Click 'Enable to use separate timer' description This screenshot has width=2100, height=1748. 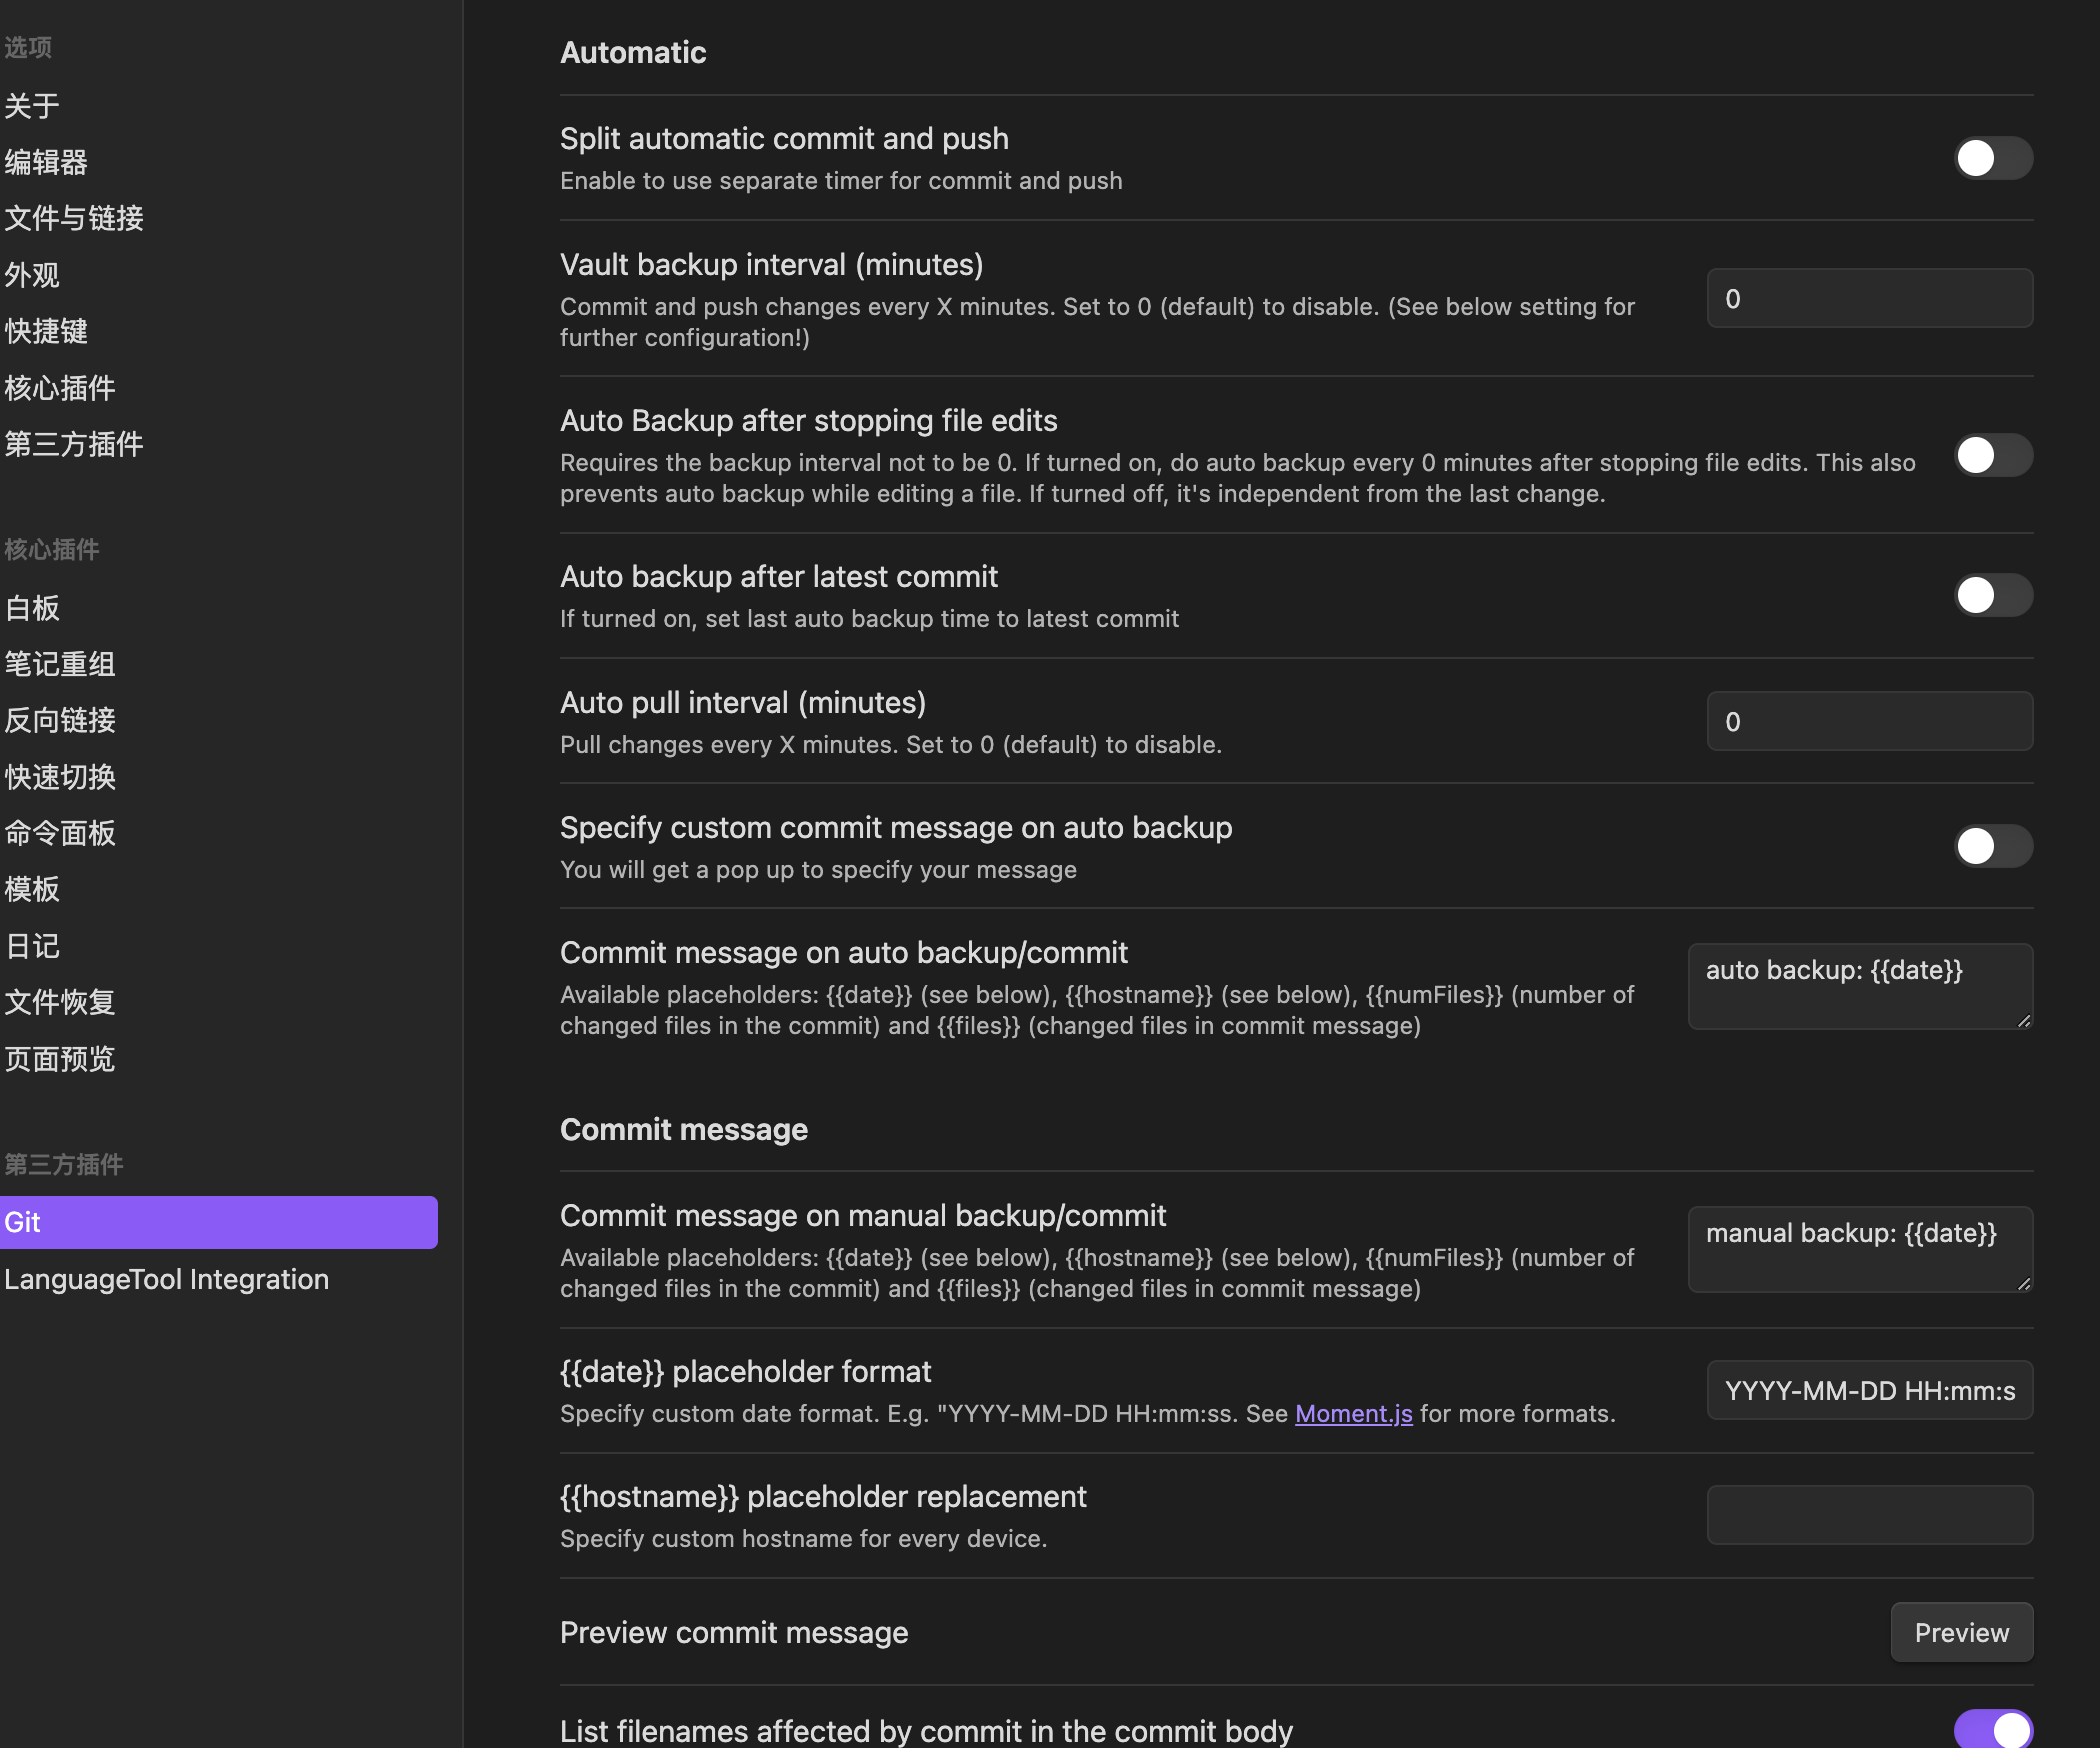click(841, 180)
